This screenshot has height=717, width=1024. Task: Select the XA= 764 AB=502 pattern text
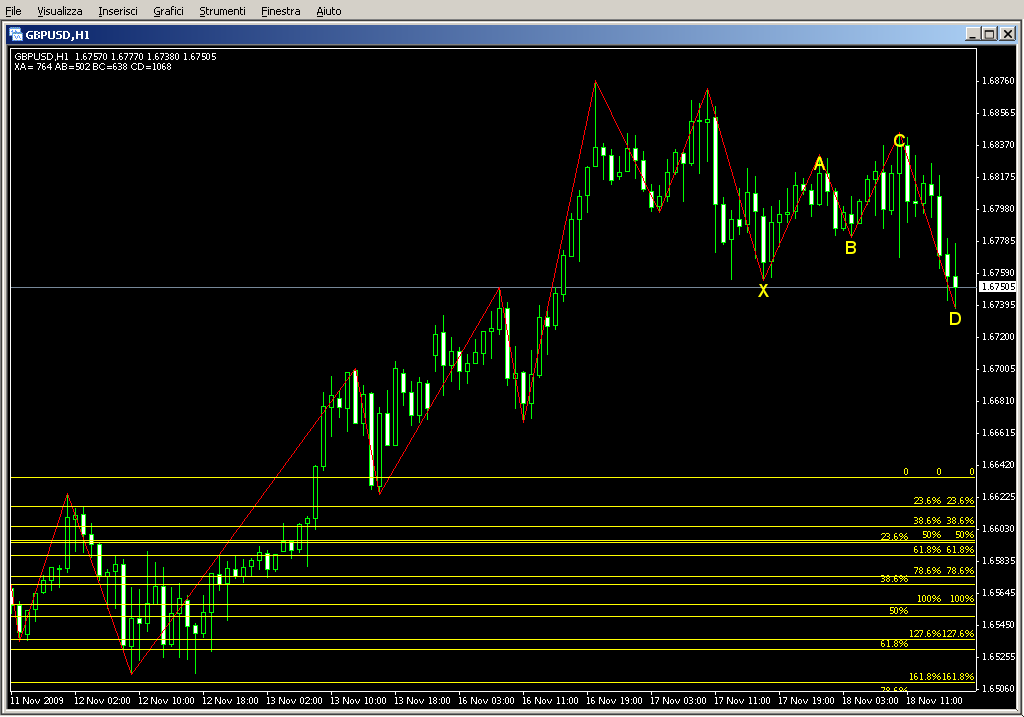[x=93, y=67]
